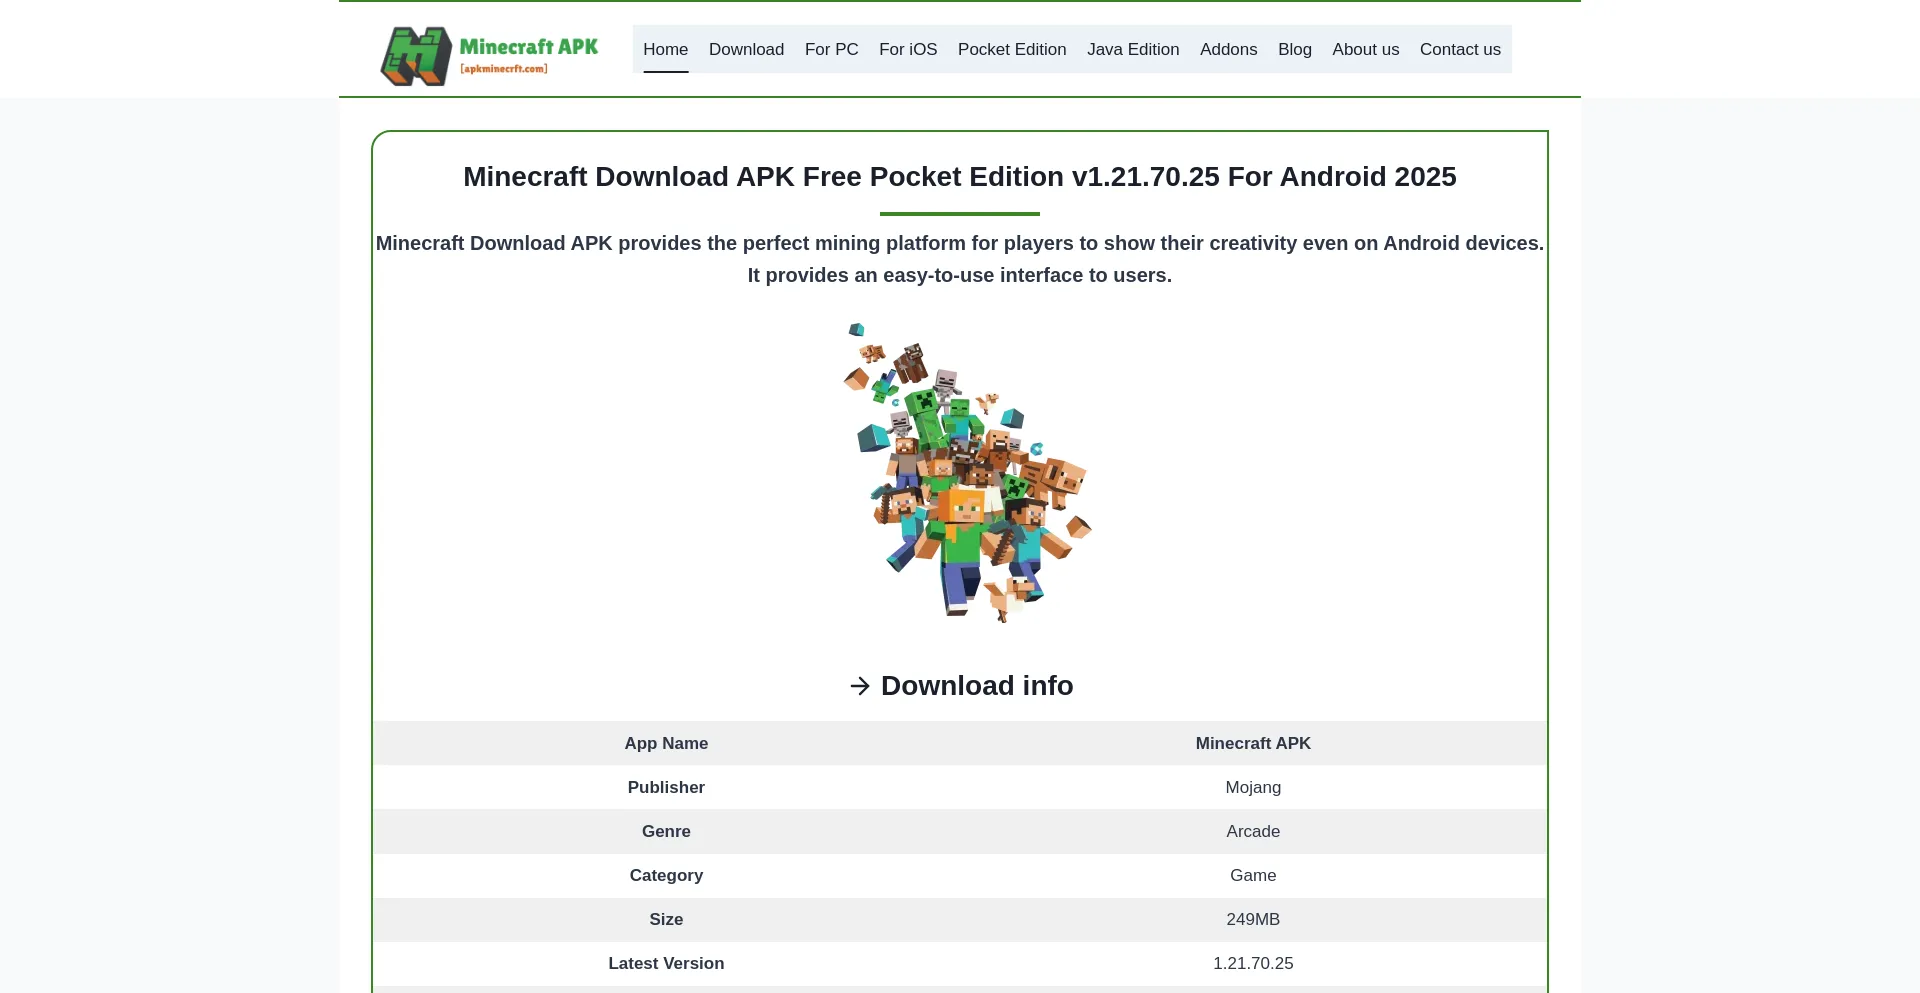
Task: Open the Addons menu item
Action: click(x=1228, y=49)
